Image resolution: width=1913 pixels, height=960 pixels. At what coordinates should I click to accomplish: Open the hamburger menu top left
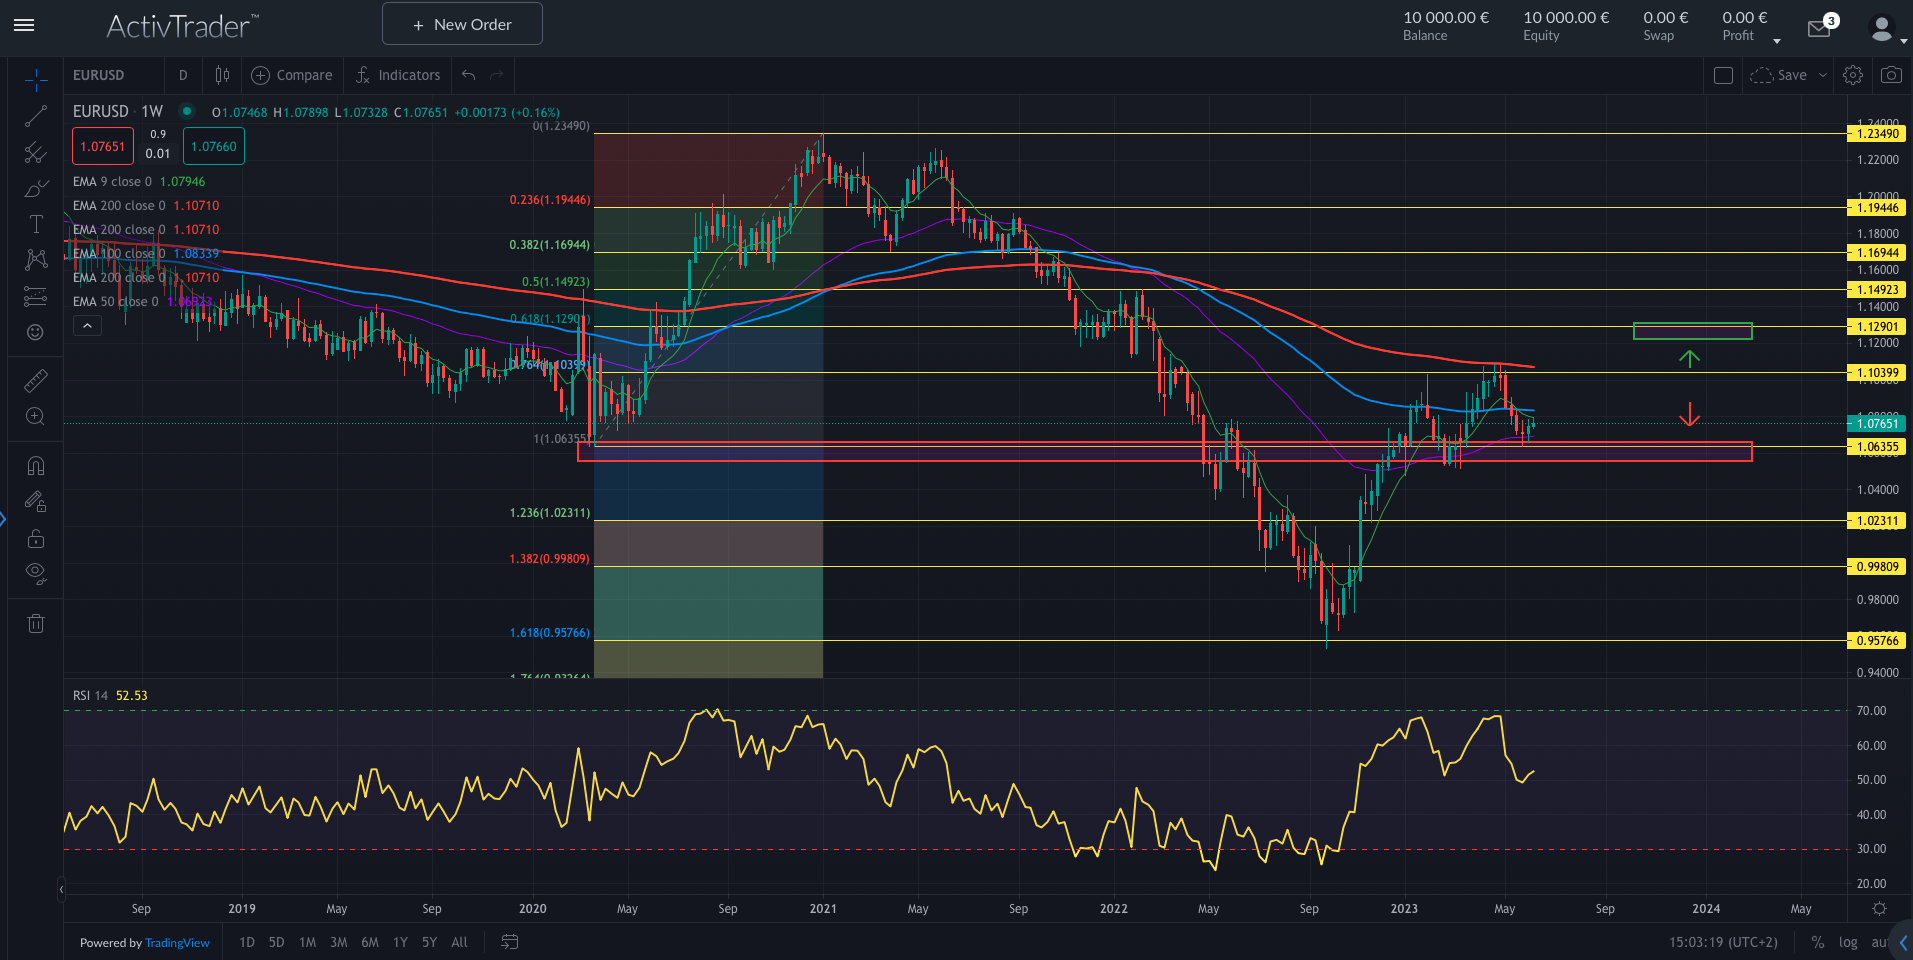[24, 25]
